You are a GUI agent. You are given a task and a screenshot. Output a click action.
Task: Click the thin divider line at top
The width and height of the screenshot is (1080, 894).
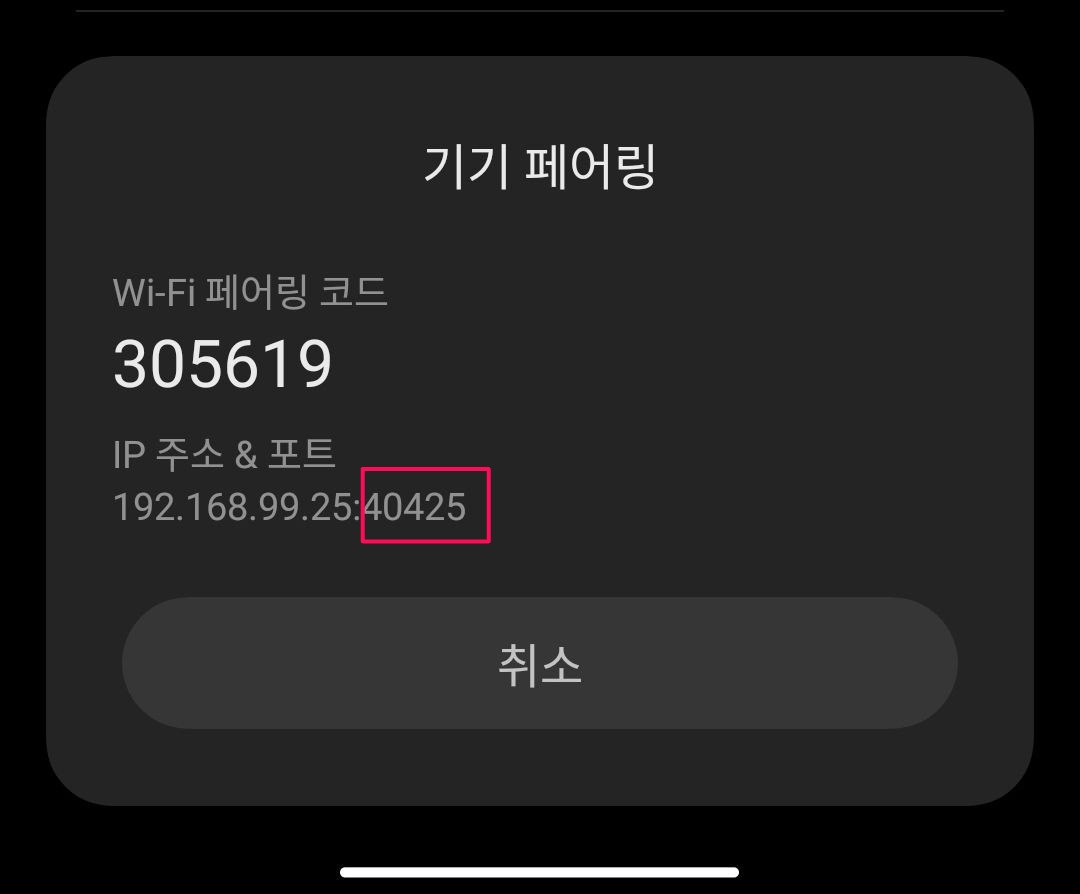pyautogui.click(x=539, y=10)
